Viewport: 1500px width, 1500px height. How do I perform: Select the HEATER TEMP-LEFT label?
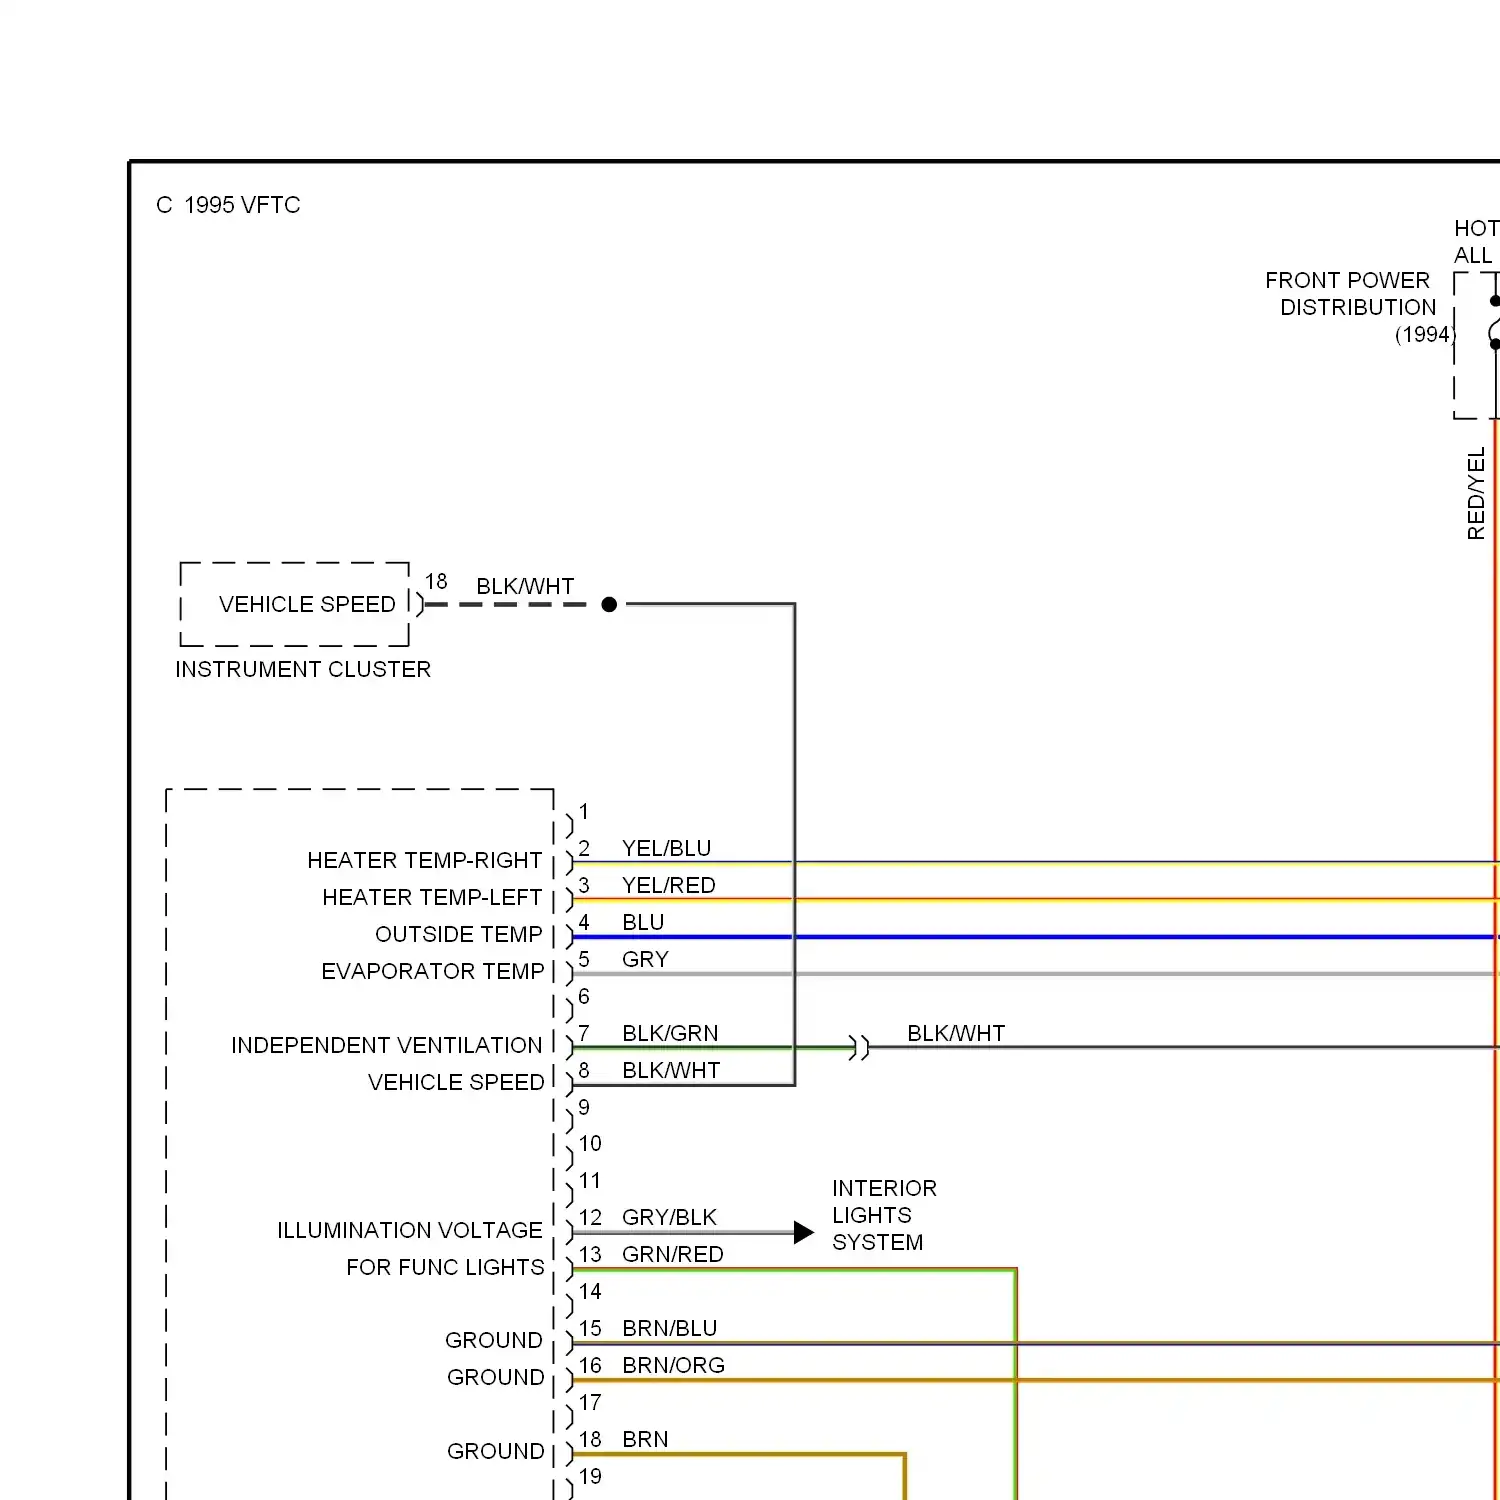click(x=432, y=897)
